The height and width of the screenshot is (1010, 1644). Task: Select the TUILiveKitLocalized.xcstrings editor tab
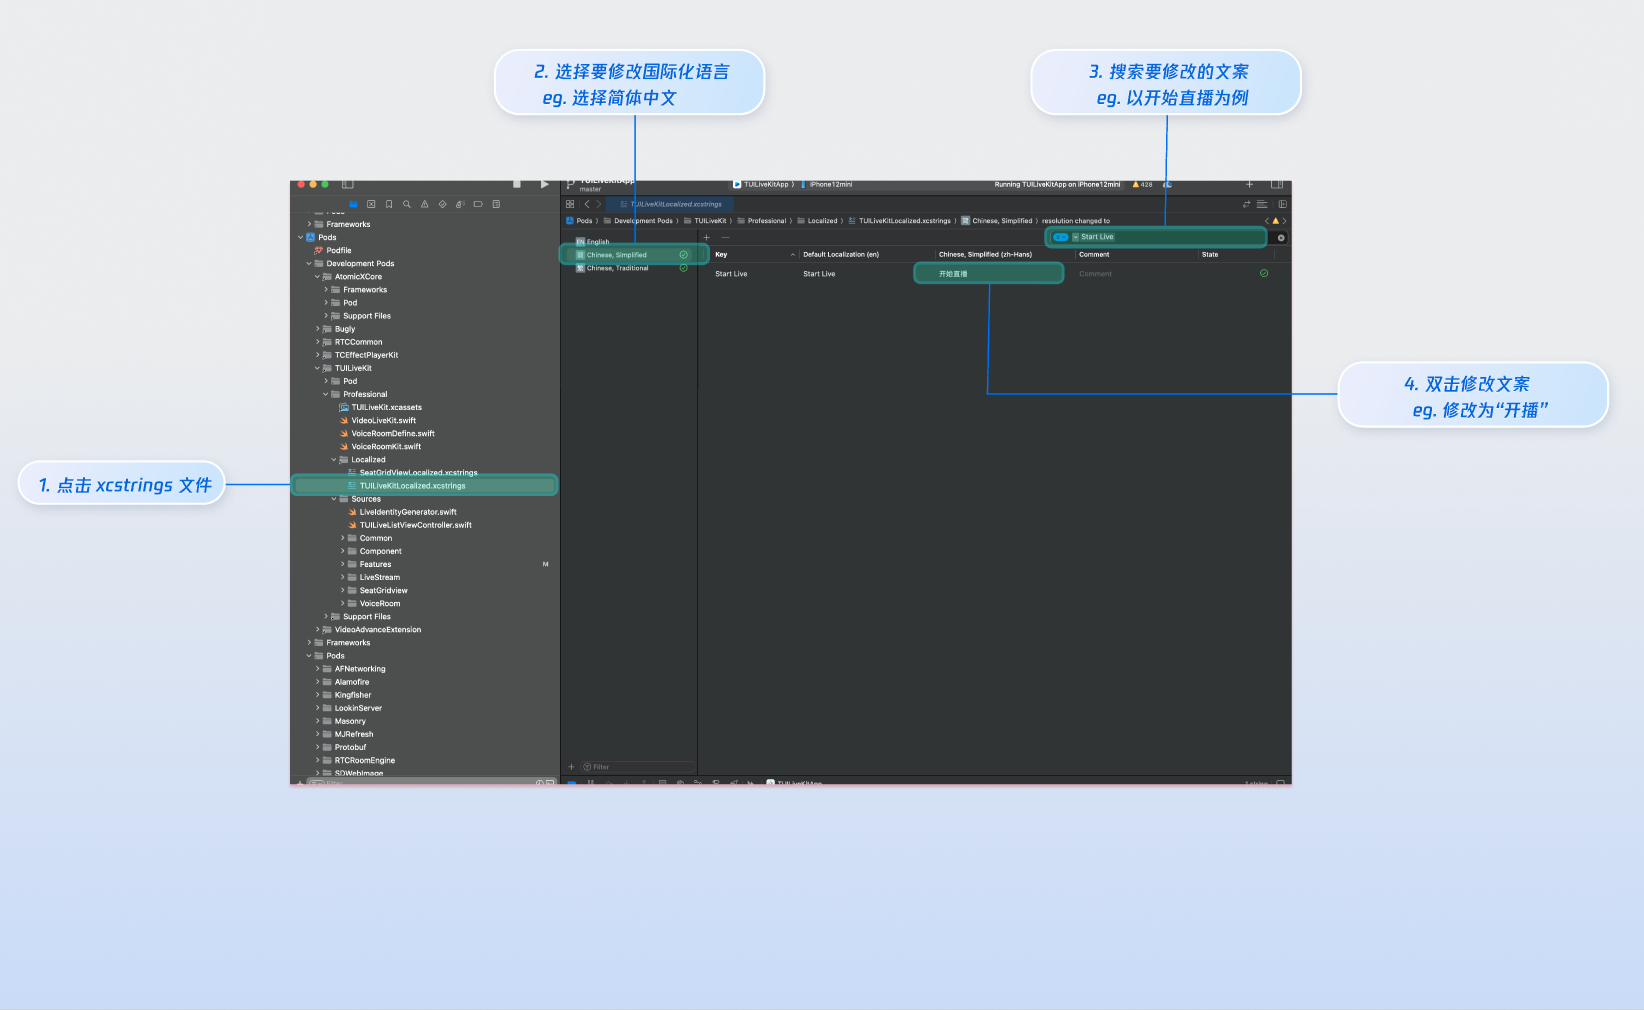(671, 204)
